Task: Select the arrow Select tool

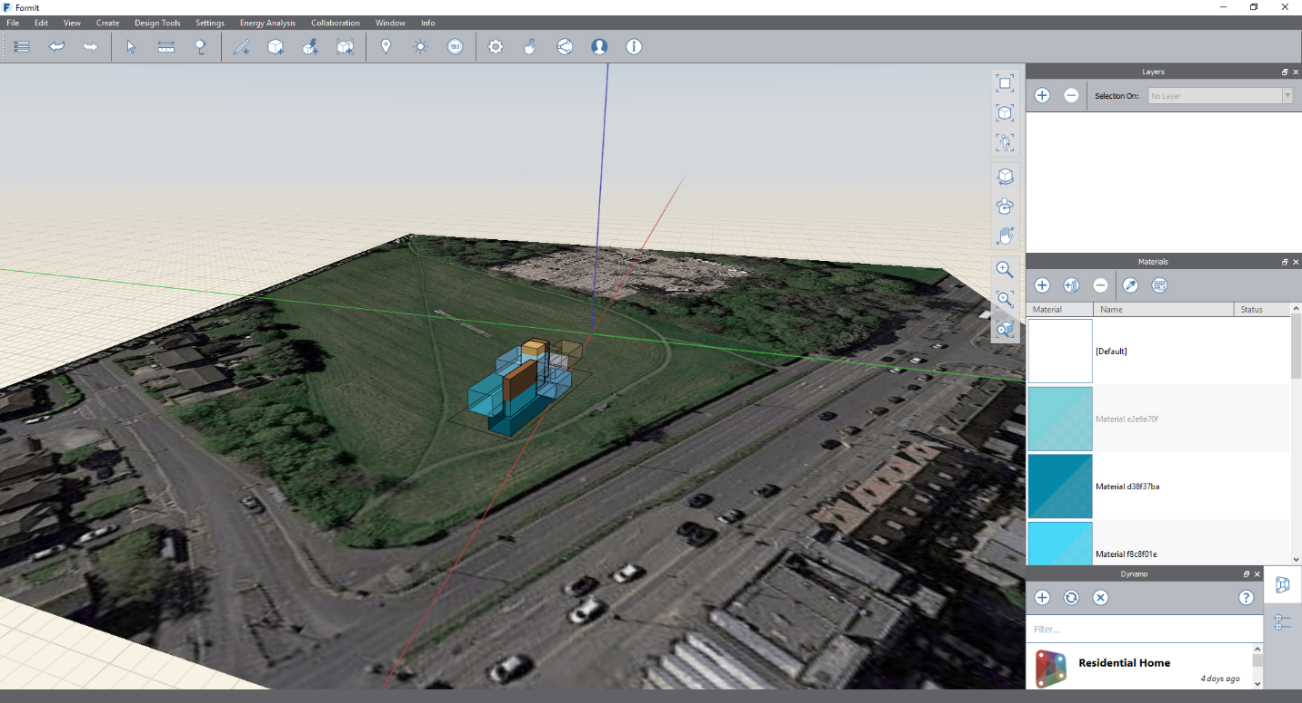Action: [130, 46]
